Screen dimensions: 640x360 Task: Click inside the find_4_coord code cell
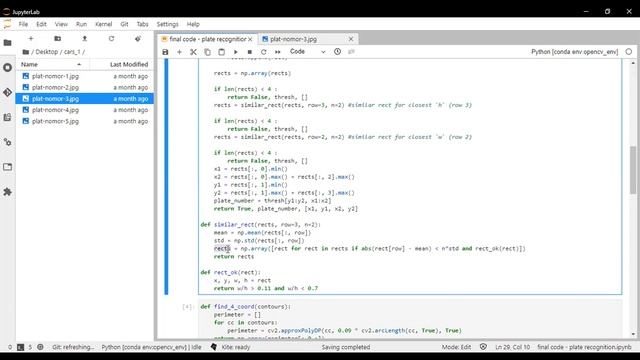[x=410, y=320]
